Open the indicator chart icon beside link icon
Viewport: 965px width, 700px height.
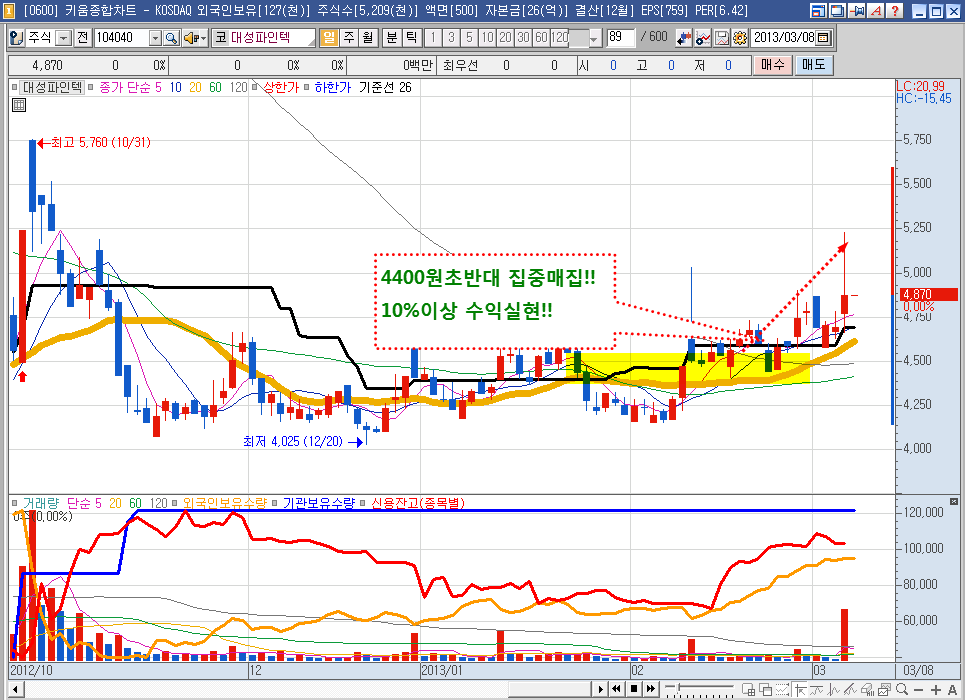pyautogui.click(x=703, y=38)
